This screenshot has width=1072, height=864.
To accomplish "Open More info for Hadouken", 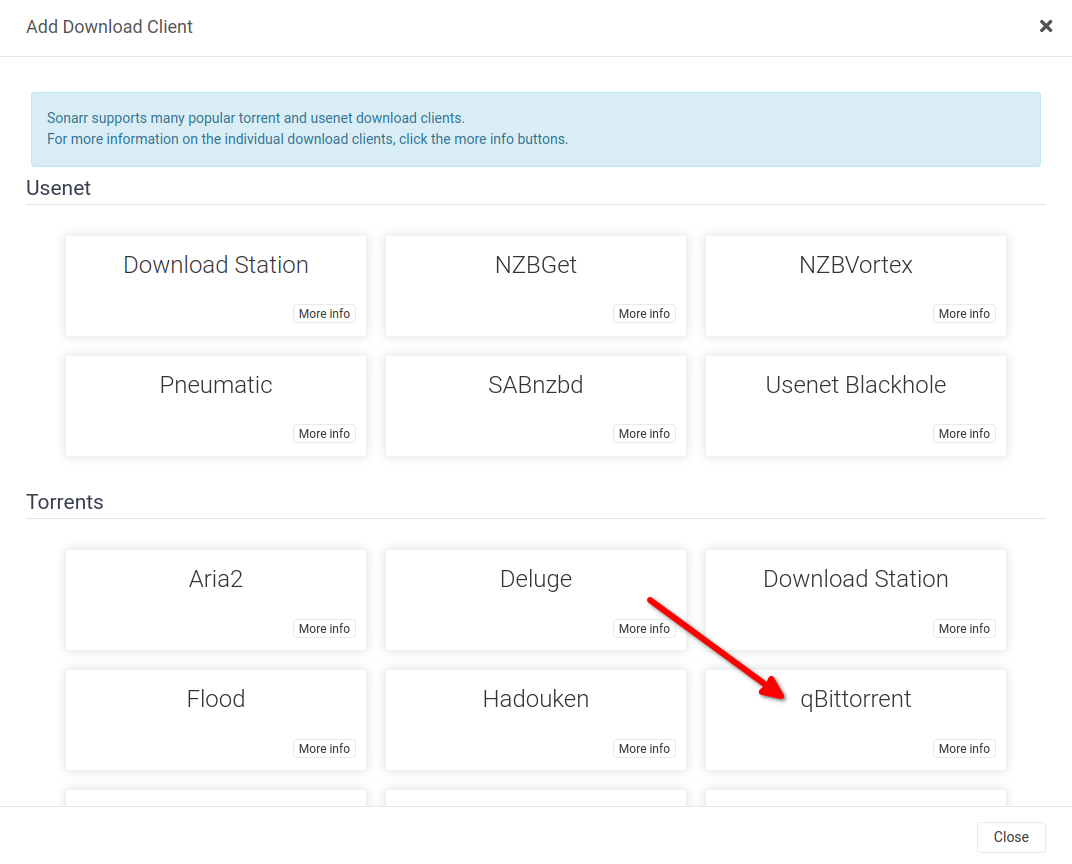I will [644, 748].
